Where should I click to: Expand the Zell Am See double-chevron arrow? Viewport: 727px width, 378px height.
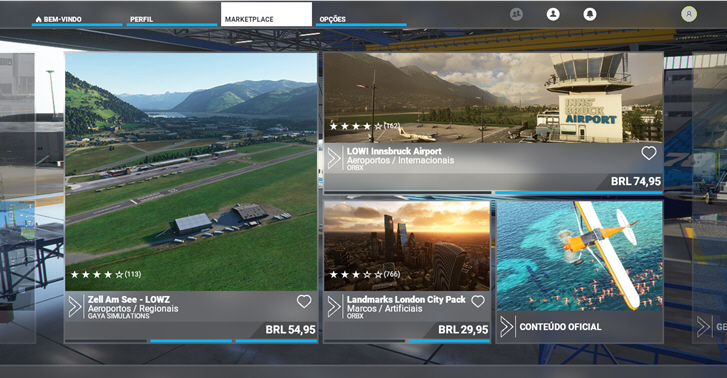click(75, 307)
